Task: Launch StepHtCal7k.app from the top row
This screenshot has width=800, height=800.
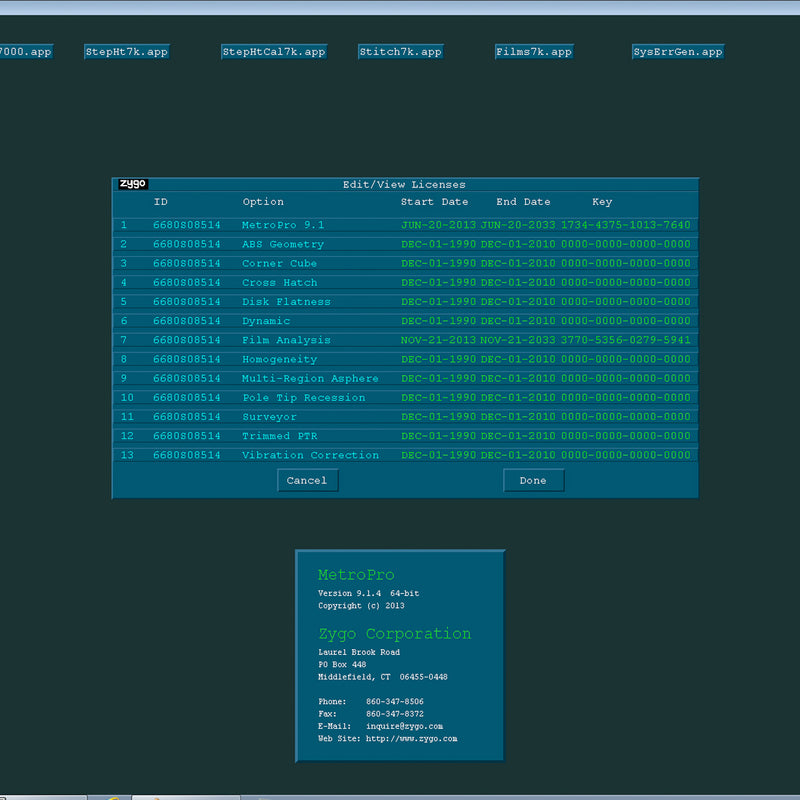Action: (x=274, y=52)
